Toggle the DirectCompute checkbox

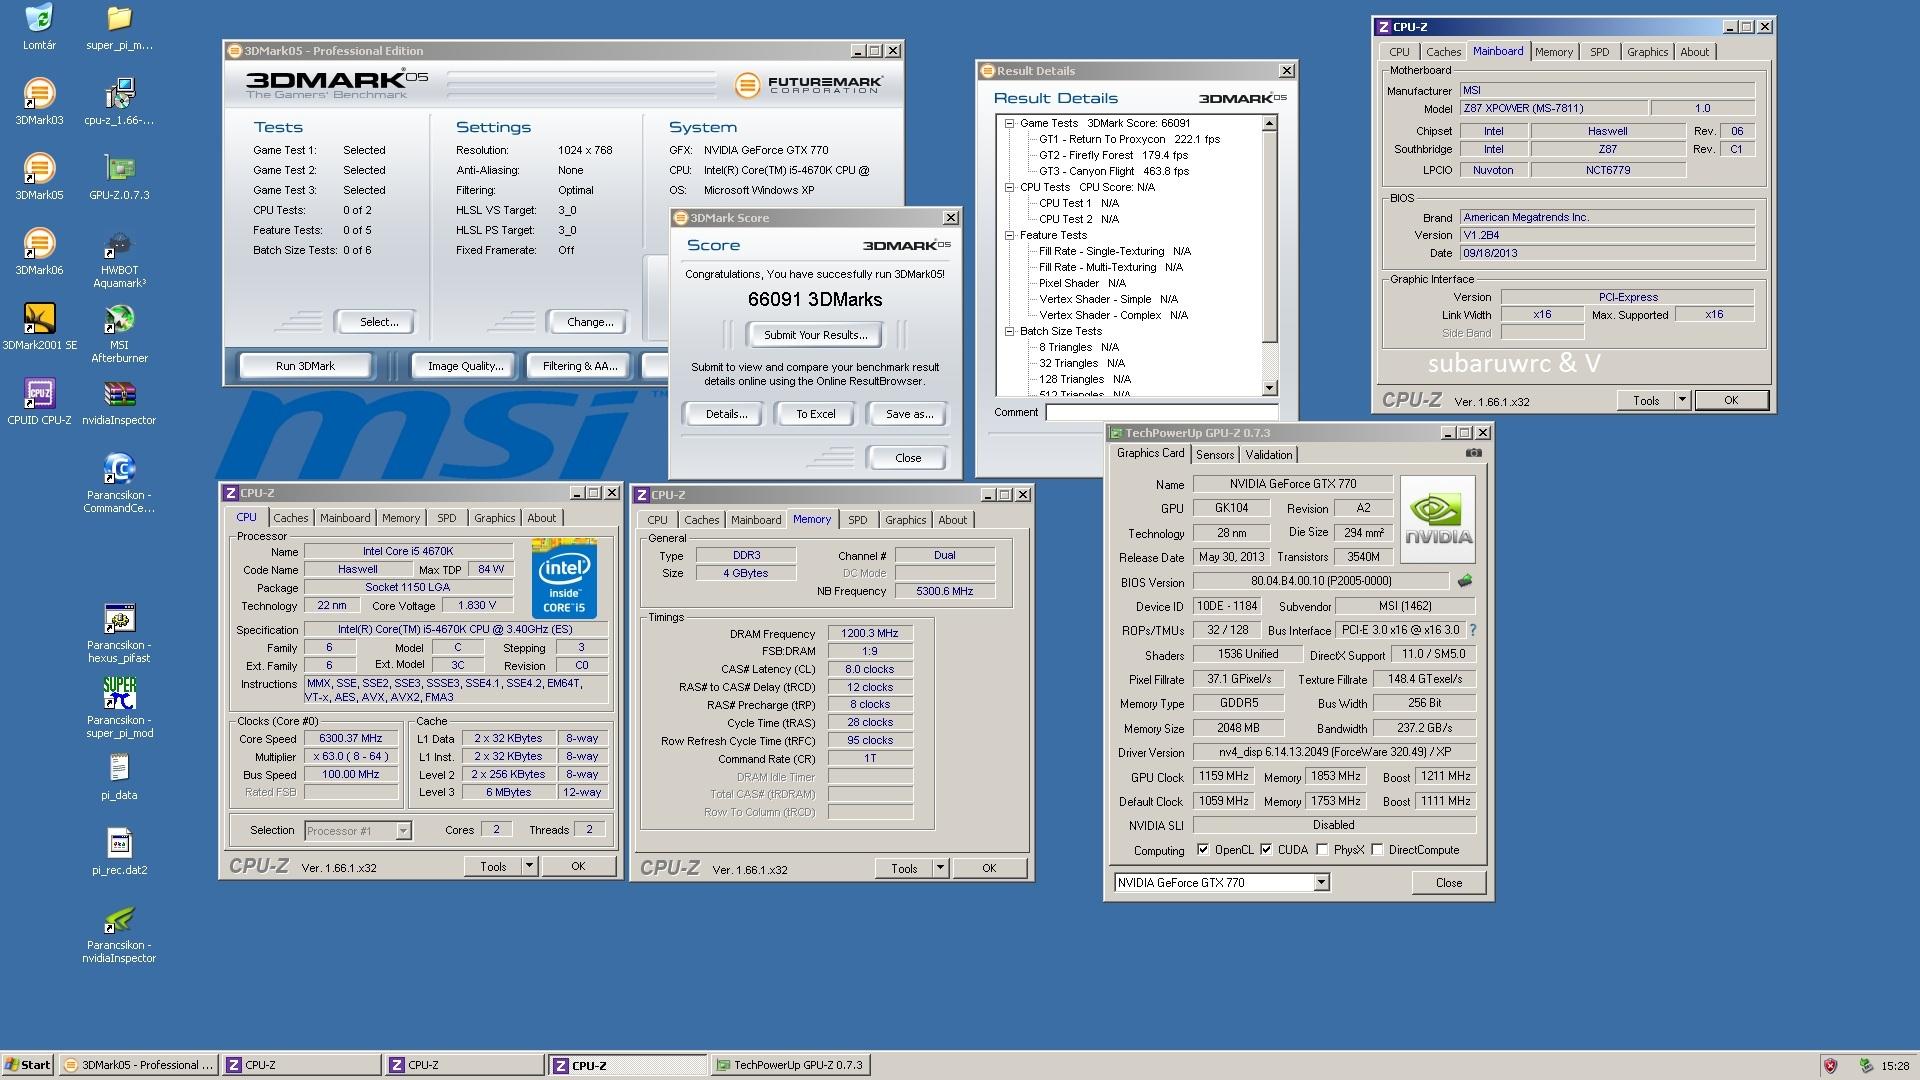coord(1377,850)
